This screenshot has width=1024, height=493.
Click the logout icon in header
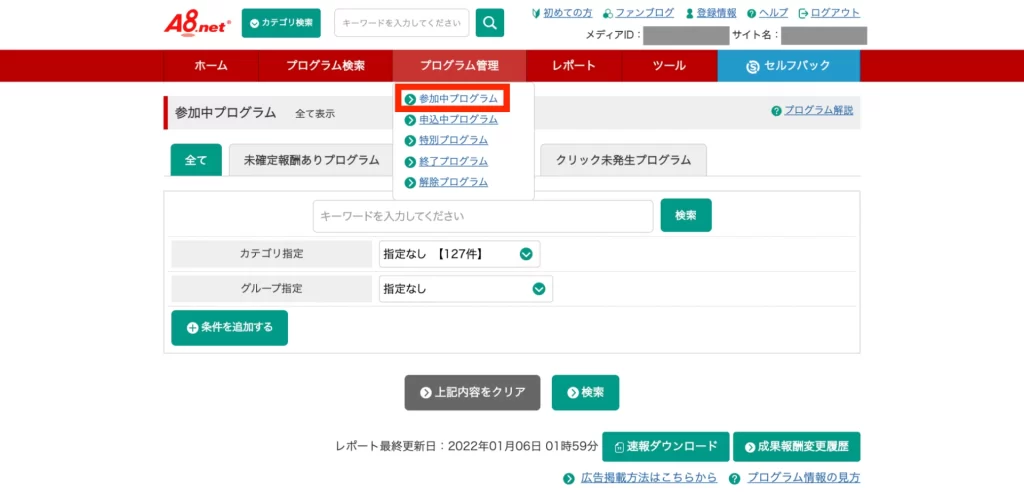[803, 13]
